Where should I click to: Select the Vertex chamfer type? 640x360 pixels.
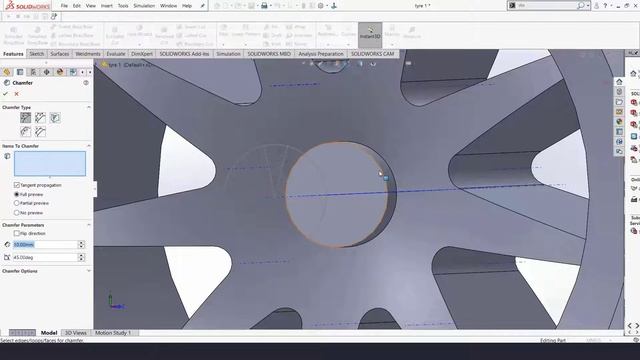(x=55, y=118)
